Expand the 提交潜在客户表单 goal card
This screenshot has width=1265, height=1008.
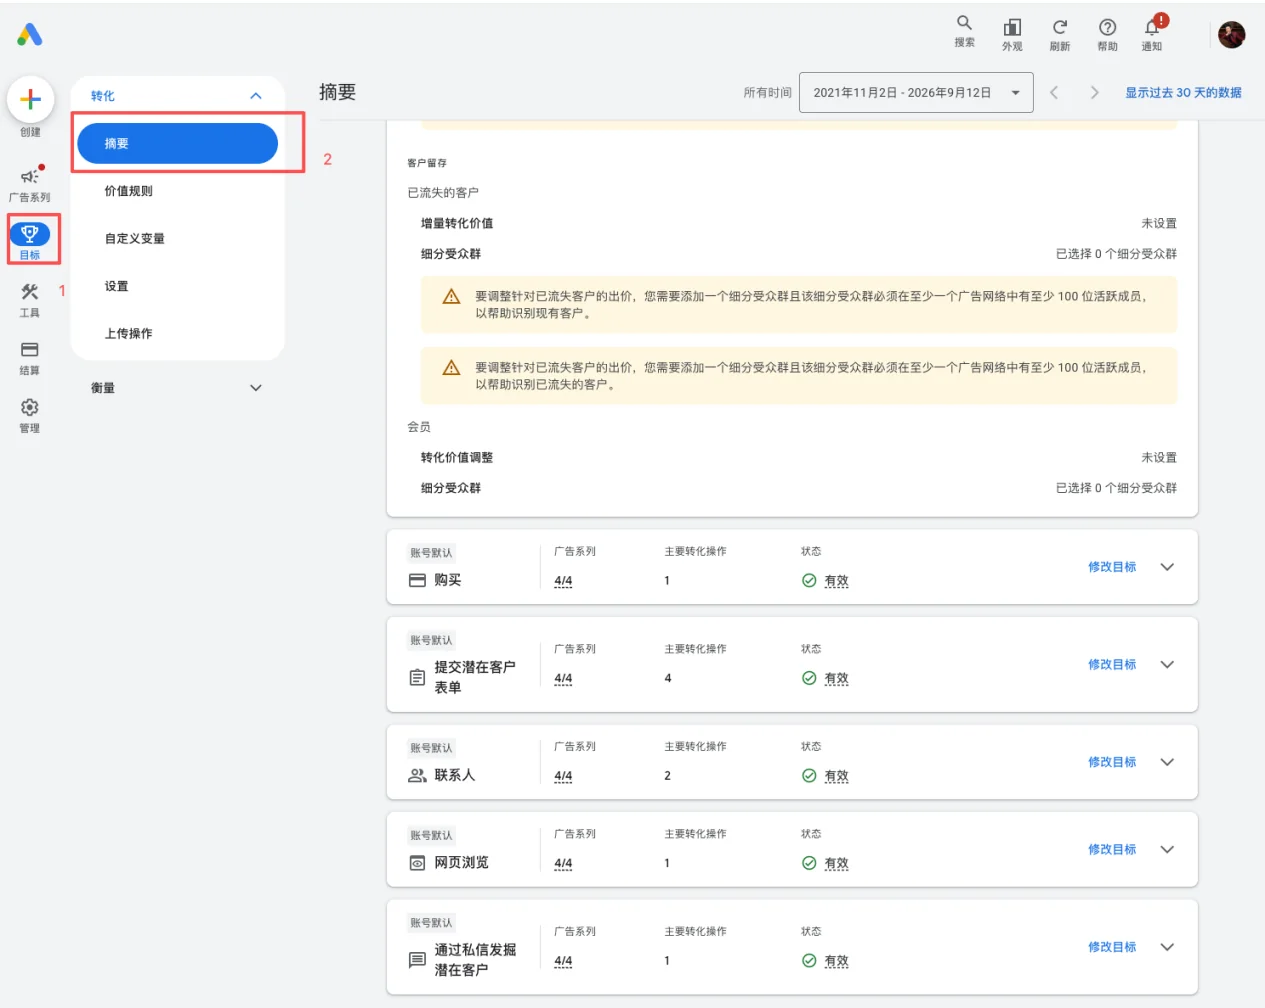point(1167,664)
